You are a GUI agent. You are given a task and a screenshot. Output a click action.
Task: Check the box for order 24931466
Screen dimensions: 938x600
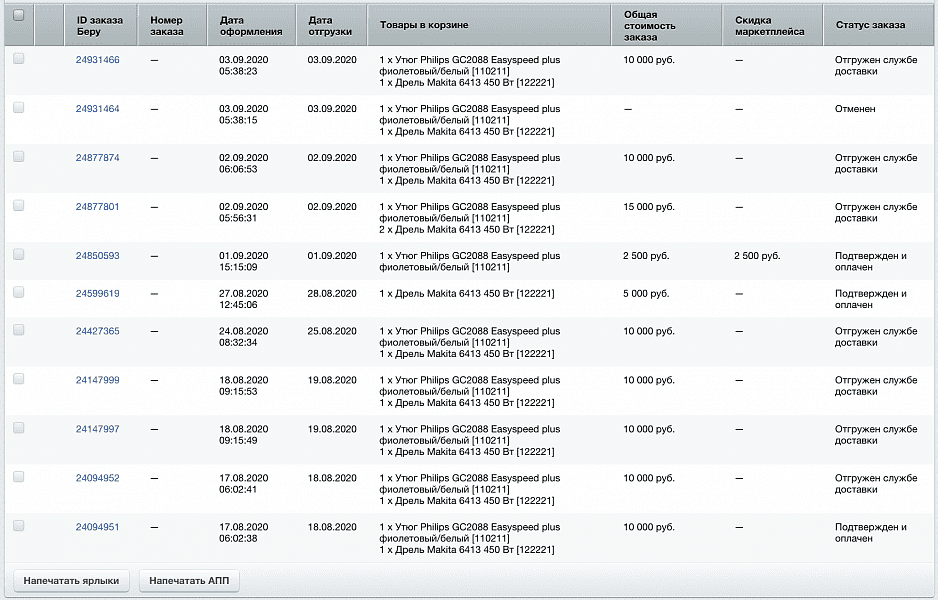click(19, 59)
